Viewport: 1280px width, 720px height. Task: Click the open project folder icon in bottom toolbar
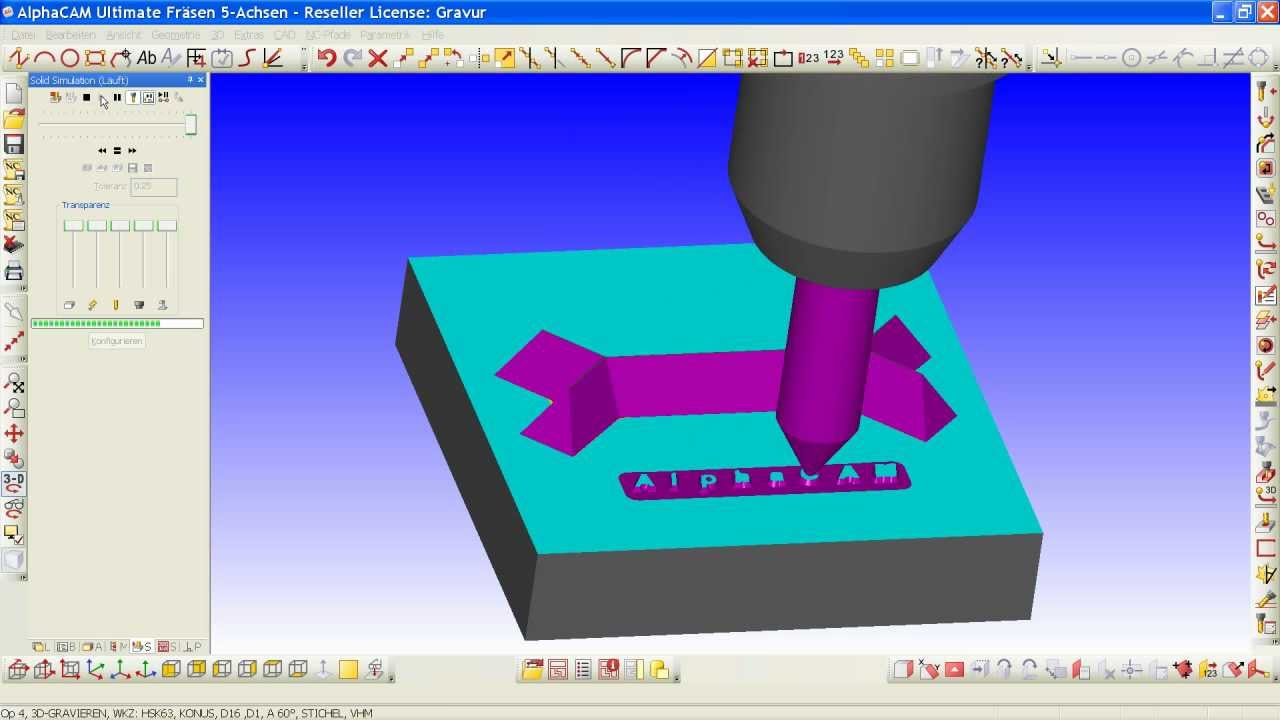click(532, 670)
